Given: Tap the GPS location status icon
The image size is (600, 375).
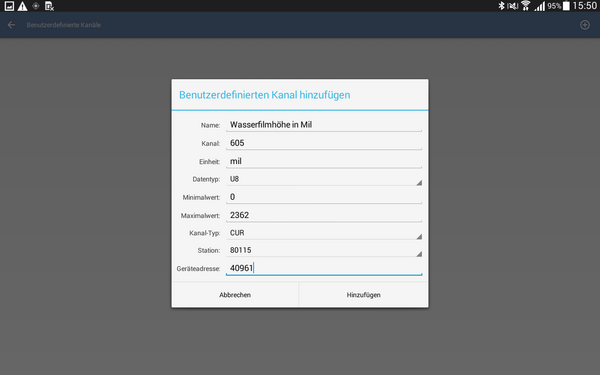Looking at the screenshot, I should point(36,6).
